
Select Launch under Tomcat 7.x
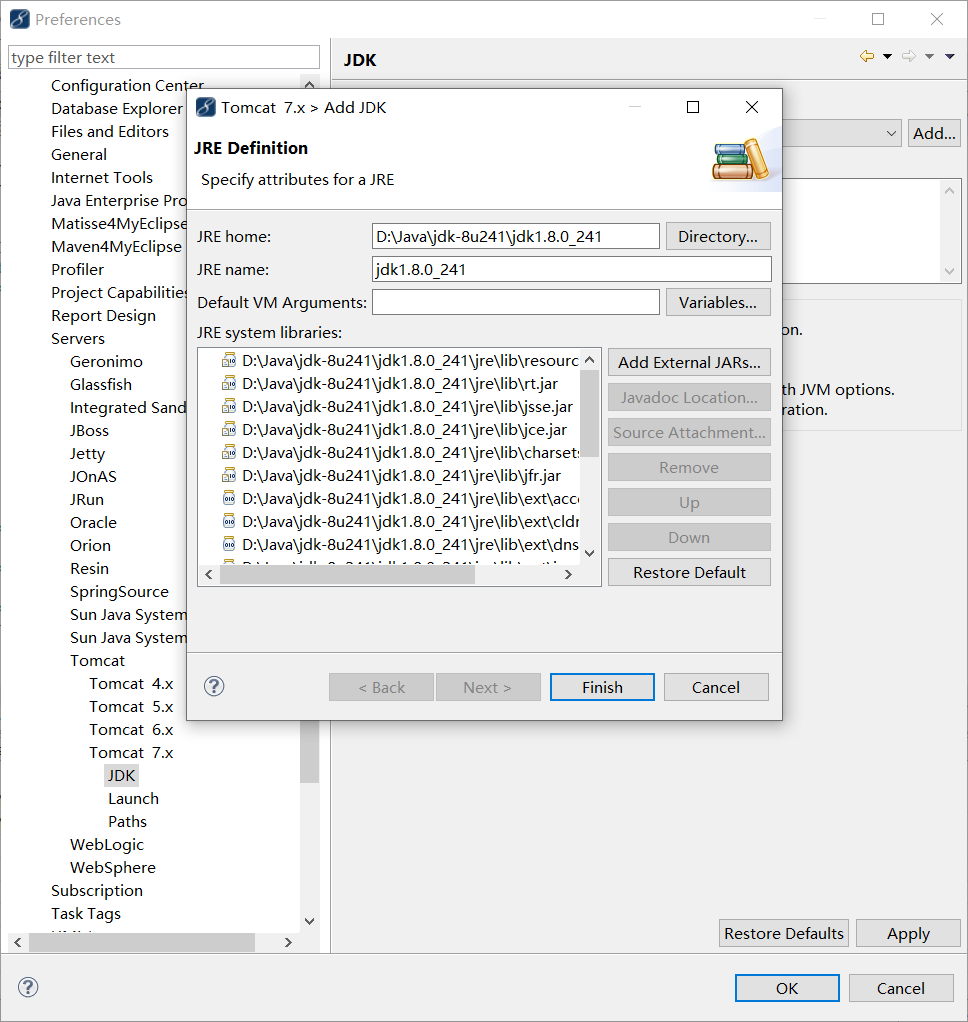tap(133, 798)
